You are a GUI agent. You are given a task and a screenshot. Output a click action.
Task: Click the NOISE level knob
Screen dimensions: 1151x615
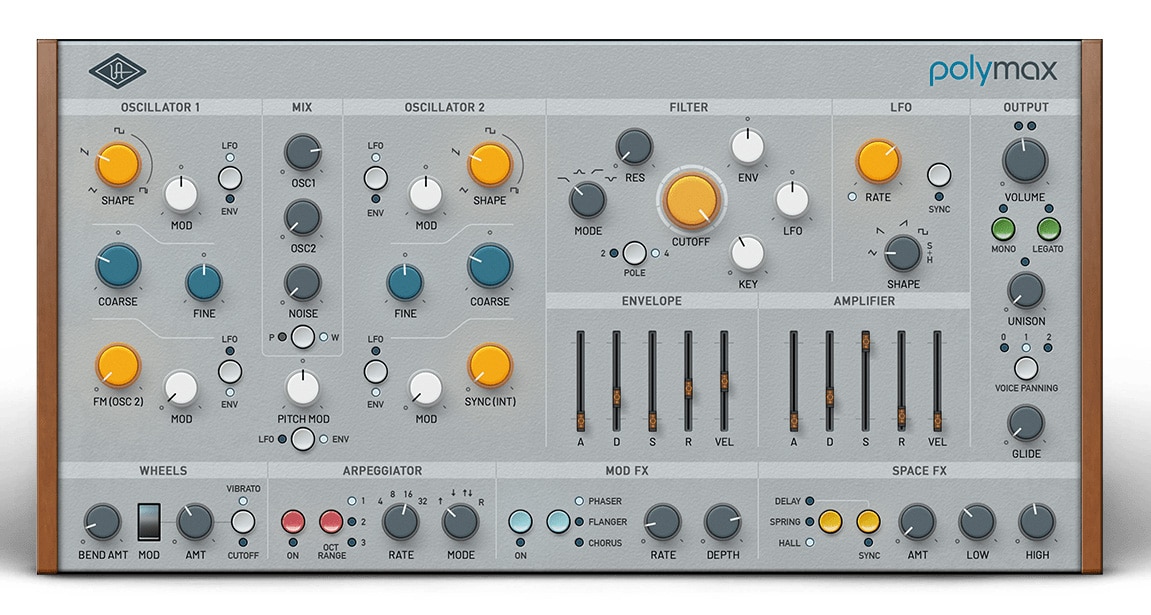(x=302, y=283)
